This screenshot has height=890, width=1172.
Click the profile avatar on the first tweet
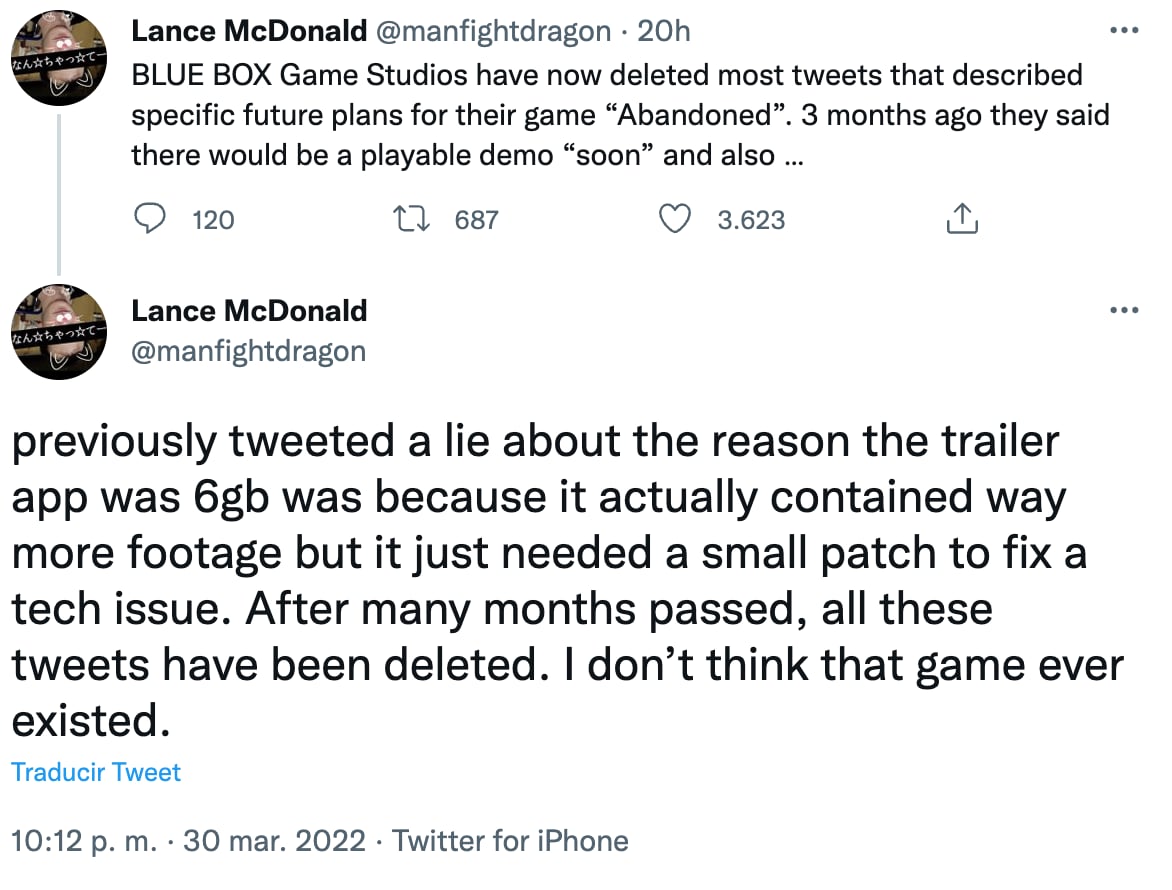tap(58, 58)
